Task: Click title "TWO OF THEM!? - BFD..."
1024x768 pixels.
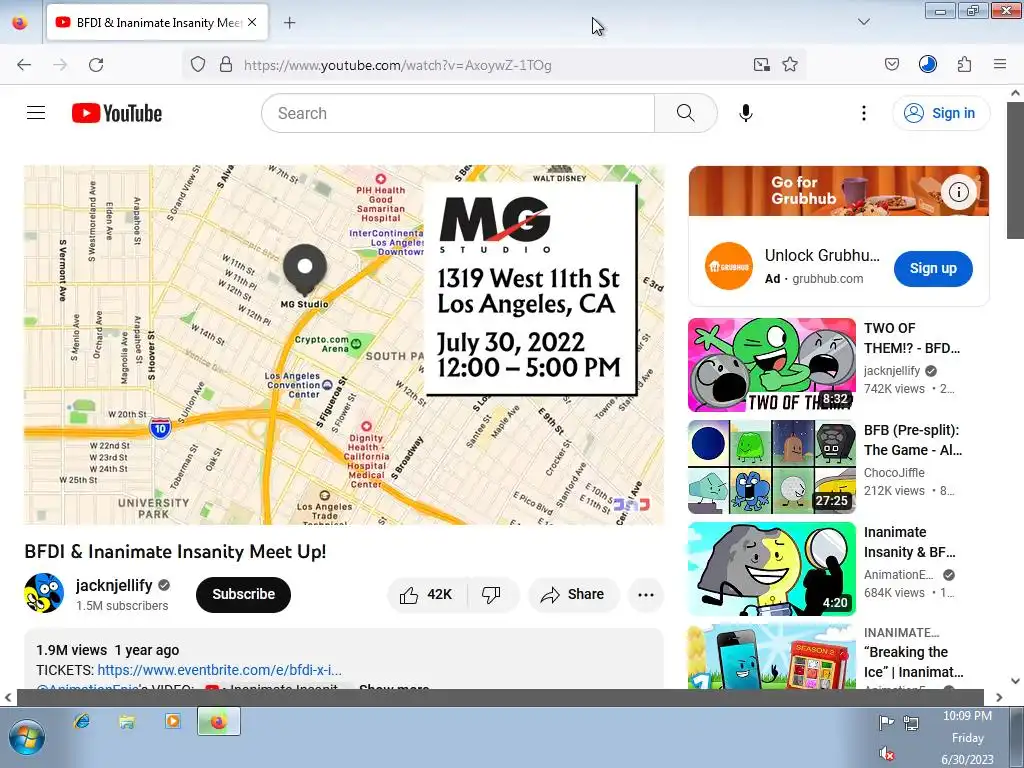Action: pyautogui.click(x=912, y=338)
